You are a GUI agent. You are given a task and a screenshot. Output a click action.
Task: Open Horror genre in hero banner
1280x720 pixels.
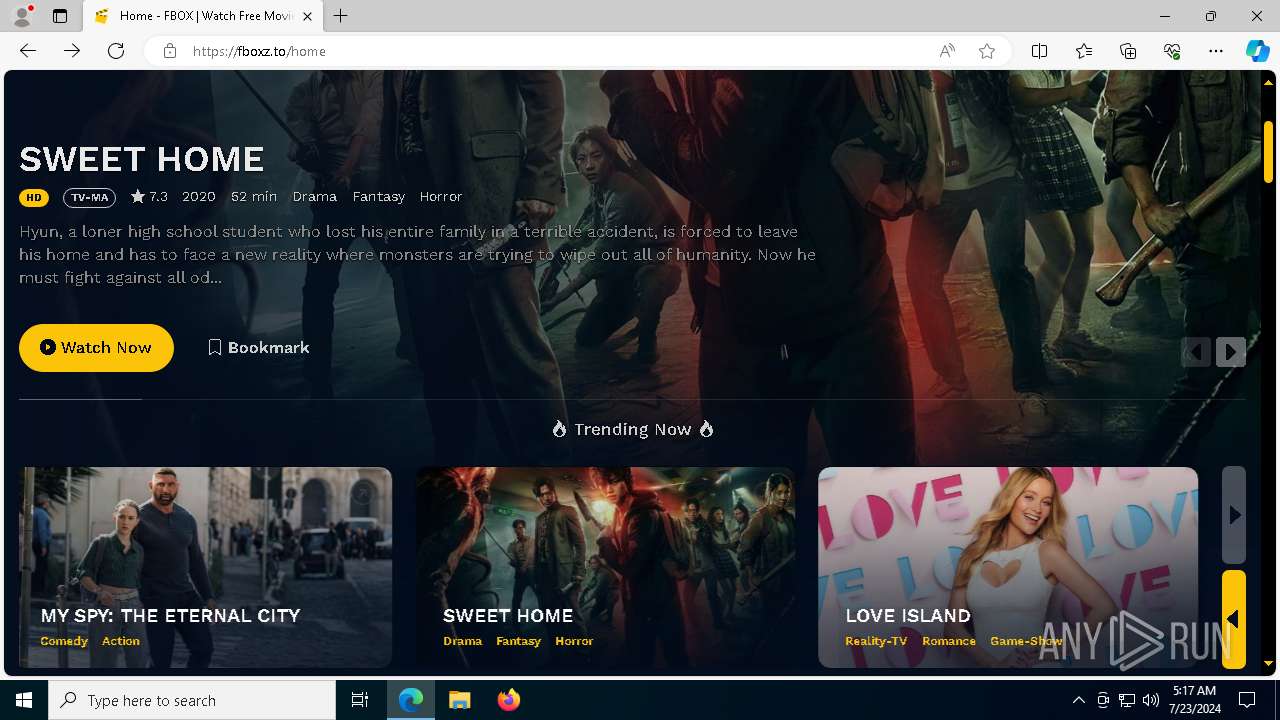click(x=441, y=196)
